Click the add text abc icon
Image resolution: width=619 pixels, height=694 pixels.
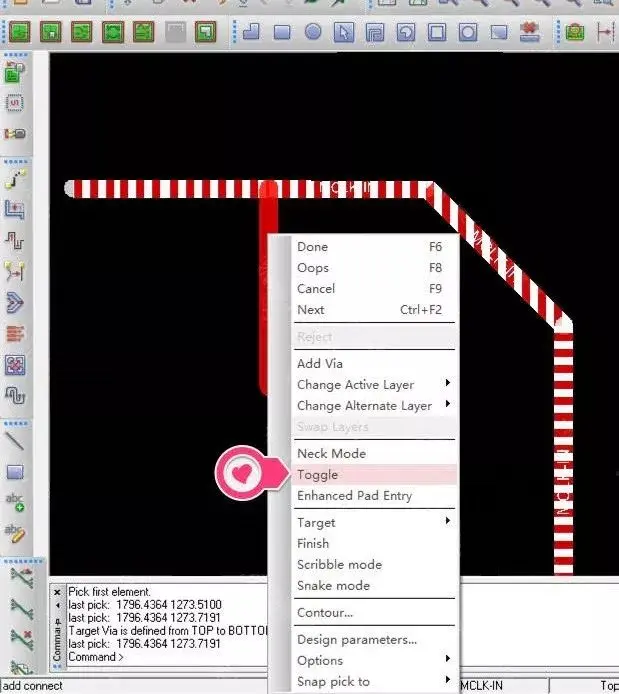pos(15,503)
